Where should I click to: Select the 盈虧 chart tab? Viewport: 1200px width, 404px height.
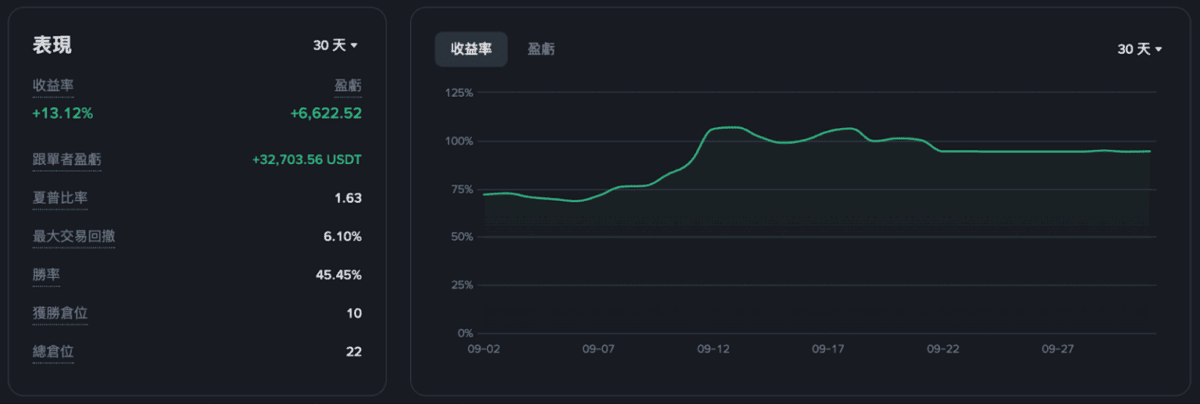point(542,49)
